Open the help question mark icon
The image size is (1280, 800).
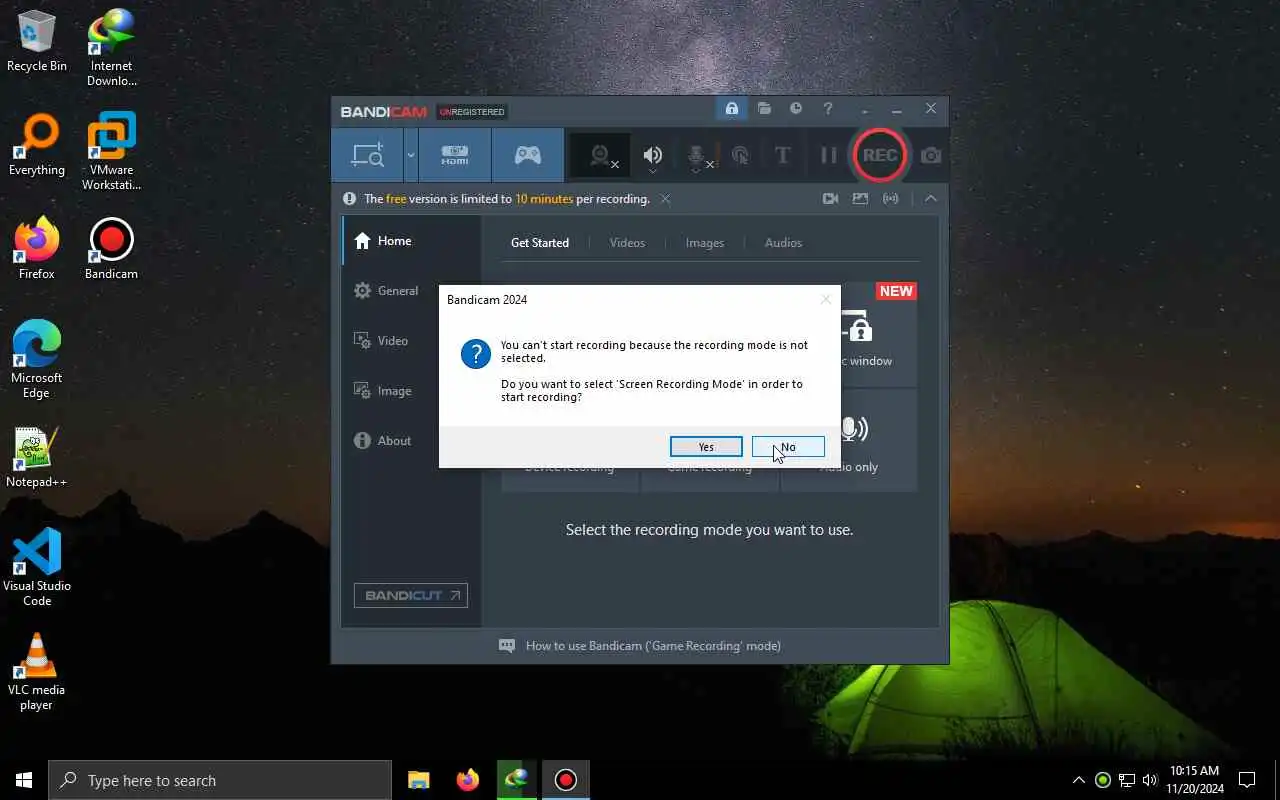click(x=827, y=108)
